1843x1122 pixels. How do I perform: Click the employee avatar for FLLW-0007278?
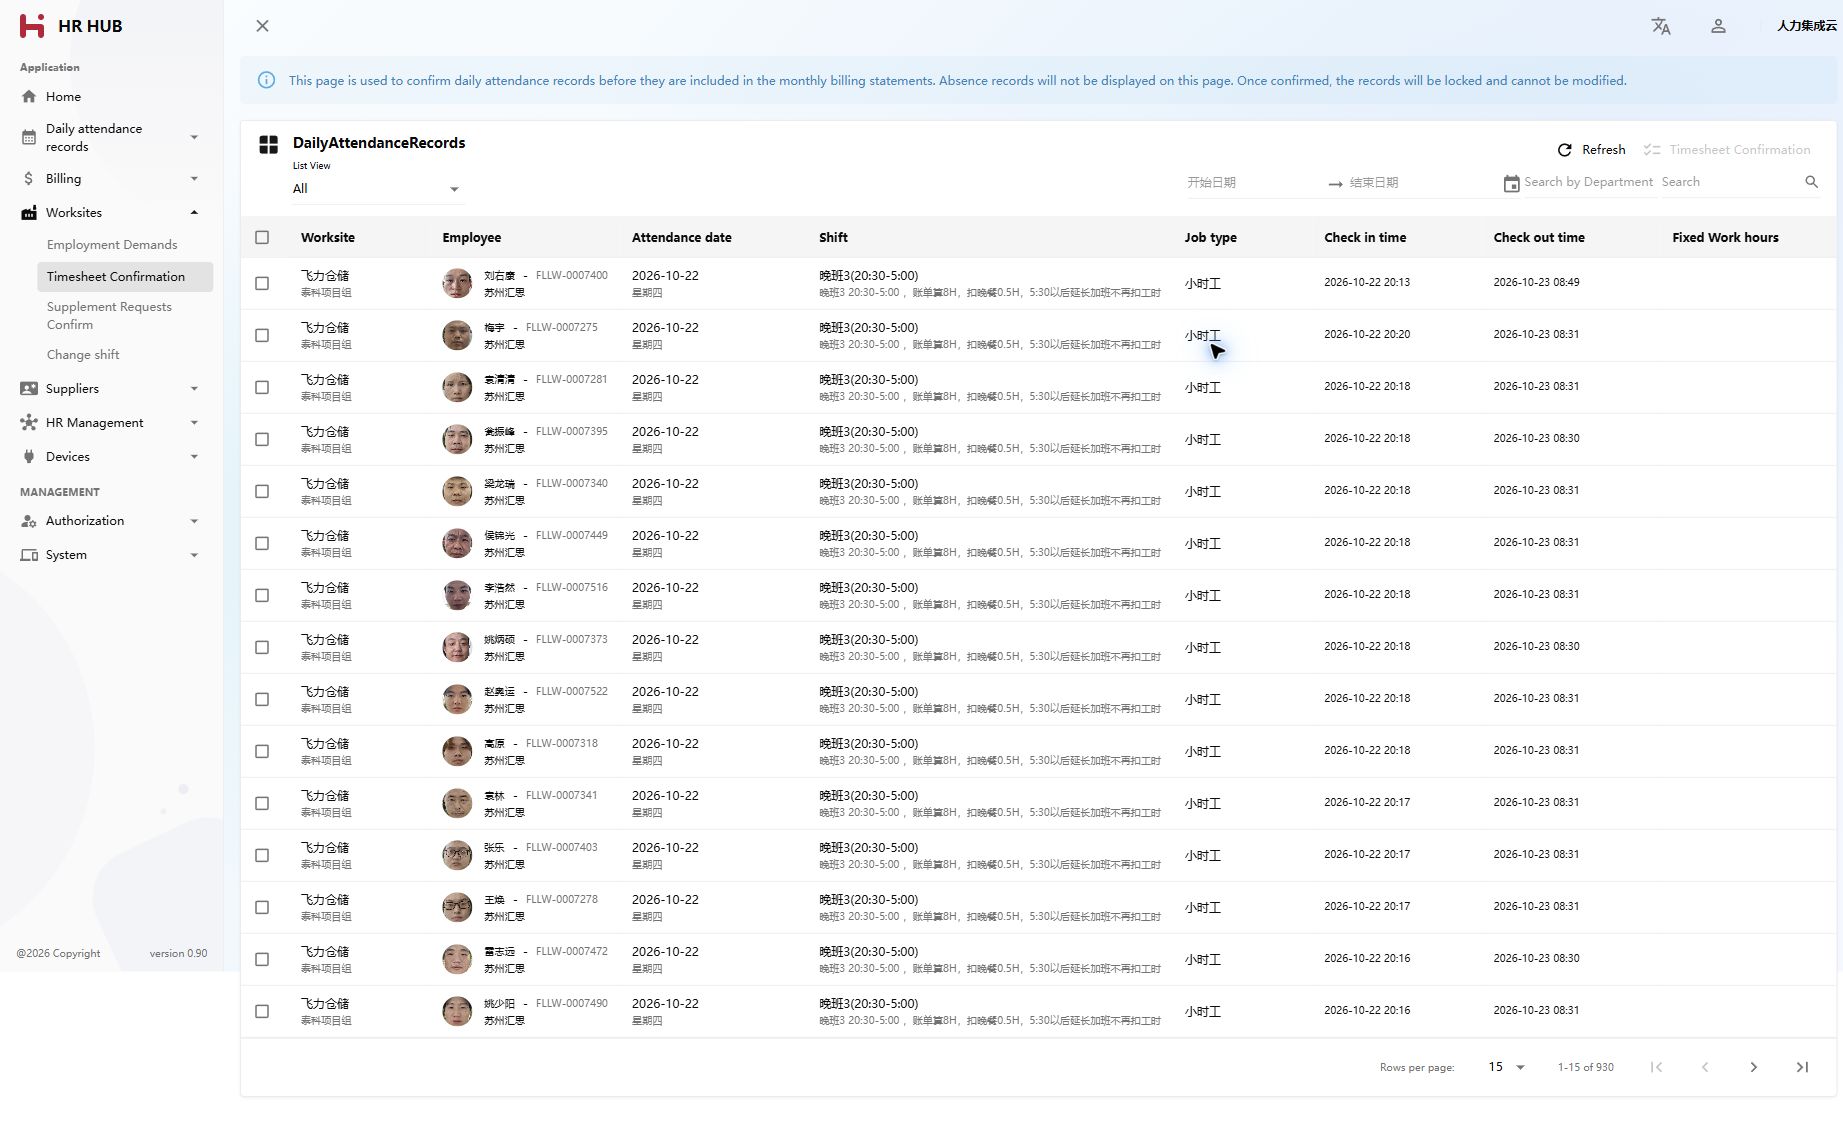tap(457, 907)
